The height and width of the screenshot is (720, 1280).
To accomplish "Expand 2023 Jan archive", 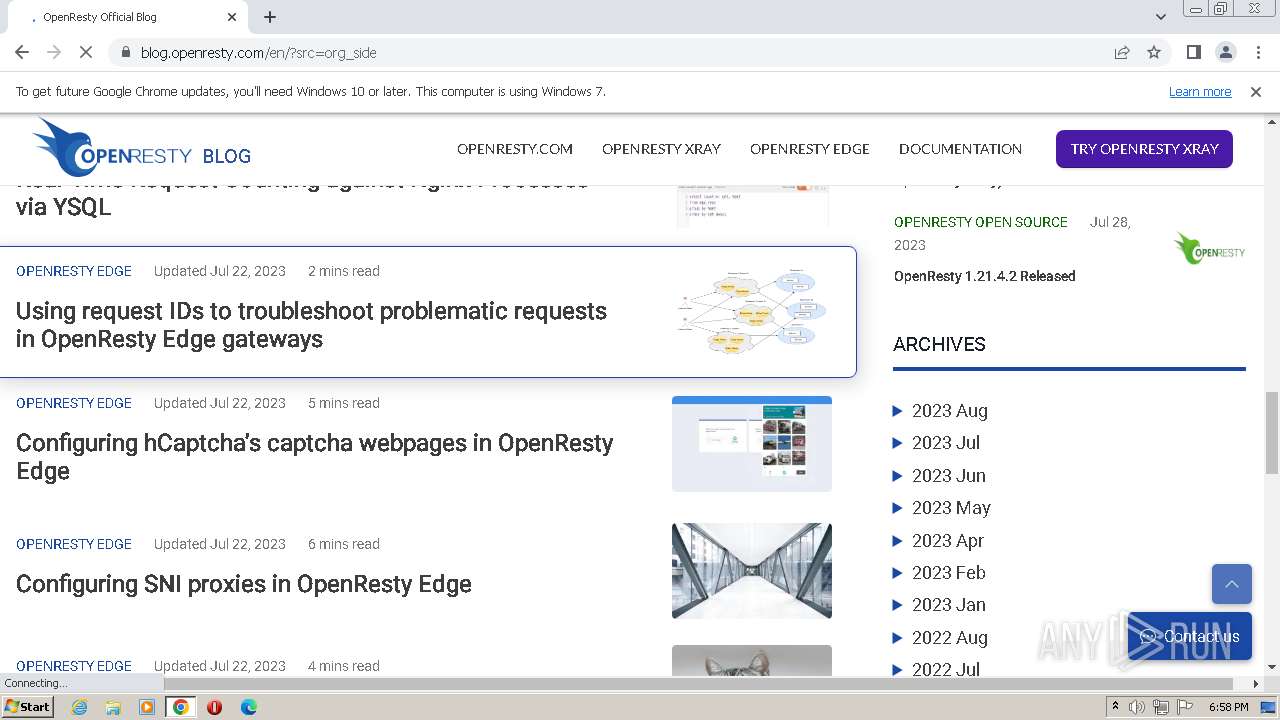I will point(939,605).
